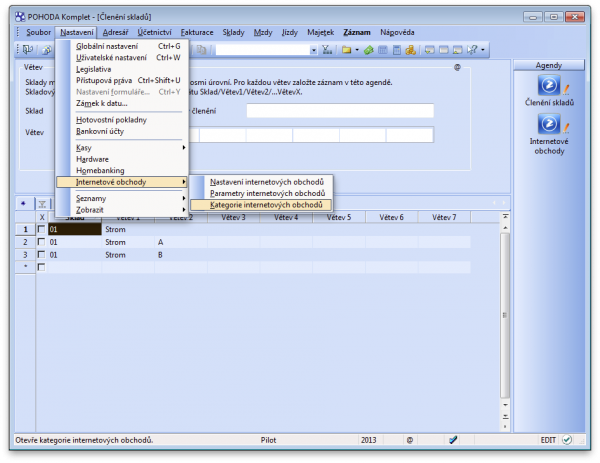This screenshot has width=600, height=463.
Task: Click the @ icon at form top right
Action: pos(457,67)
